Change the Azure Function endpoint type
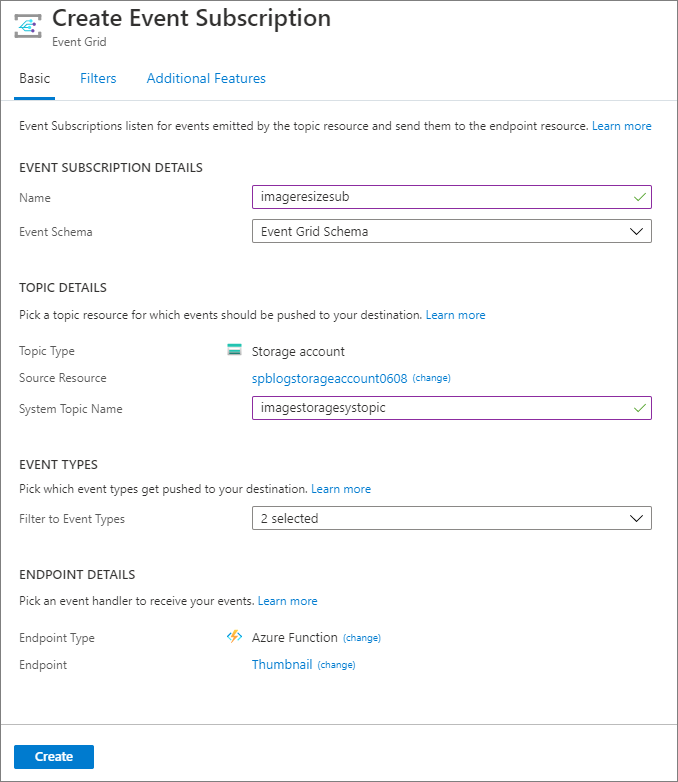 click(x=362, y=638)
